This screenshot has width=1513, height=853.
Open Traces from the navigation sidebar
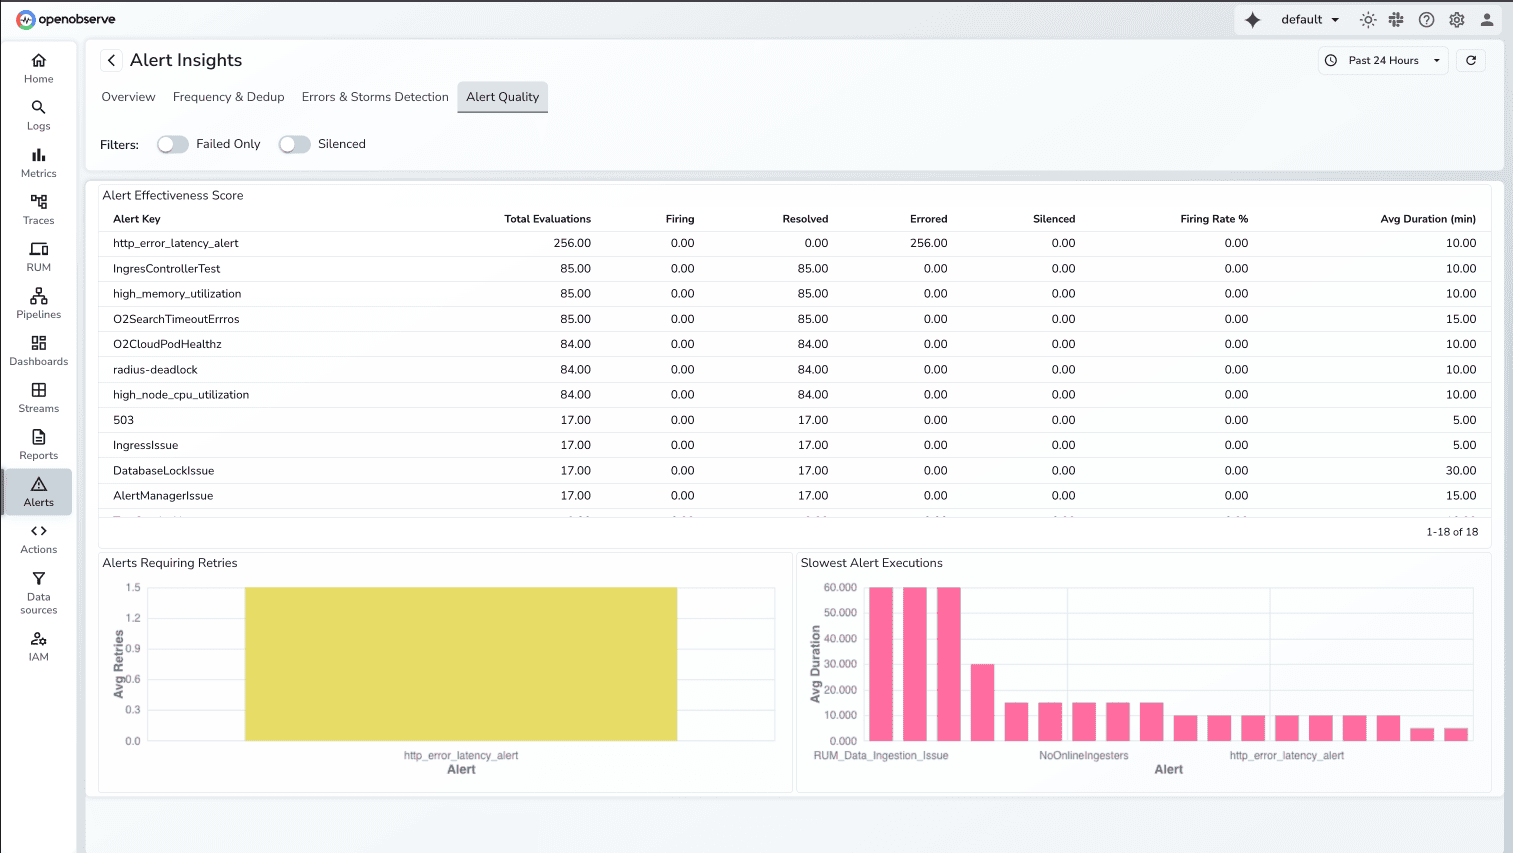[x=38, y=209]
